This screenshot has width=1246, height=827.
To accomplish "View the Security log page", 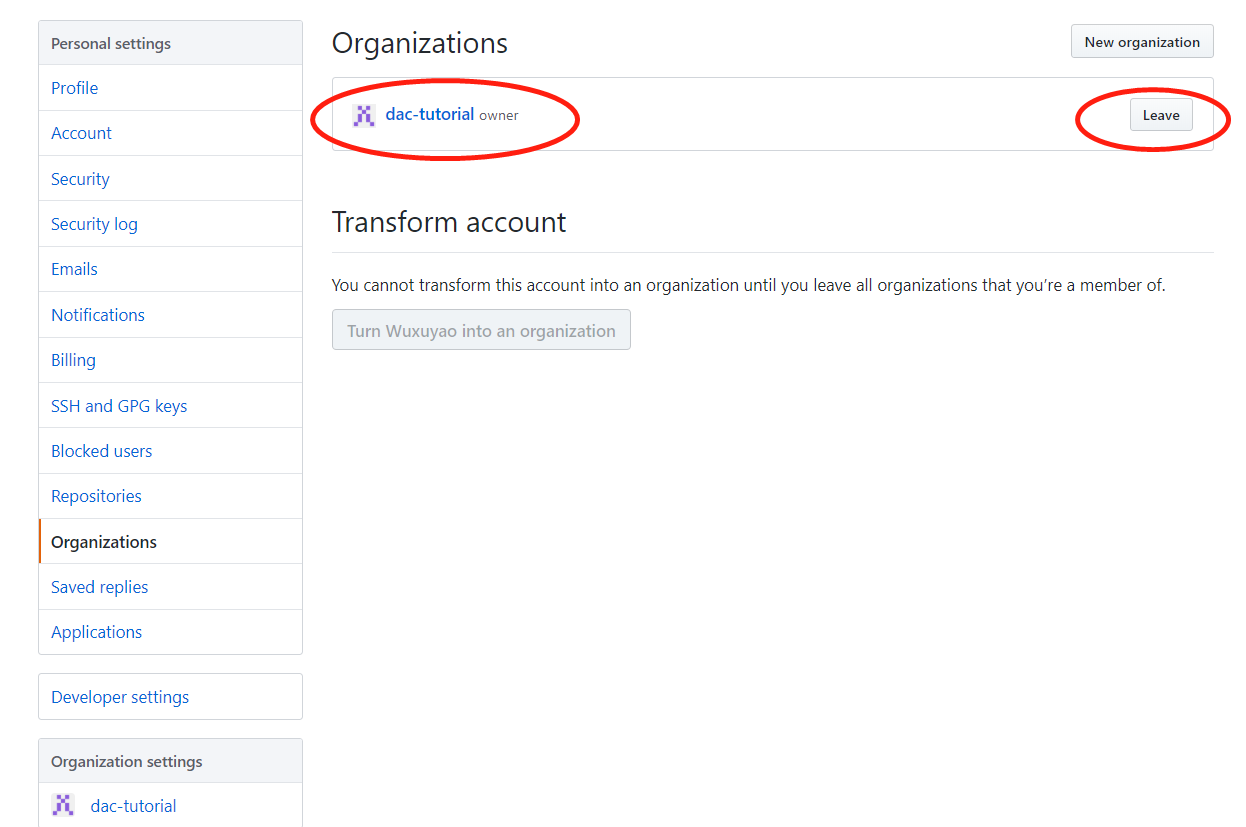I will point(94,224).
